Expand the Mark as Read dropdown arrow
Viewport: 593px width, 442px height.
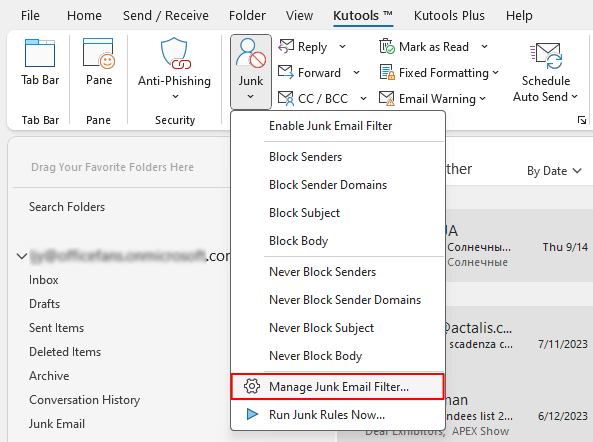[x=484, y=47]
